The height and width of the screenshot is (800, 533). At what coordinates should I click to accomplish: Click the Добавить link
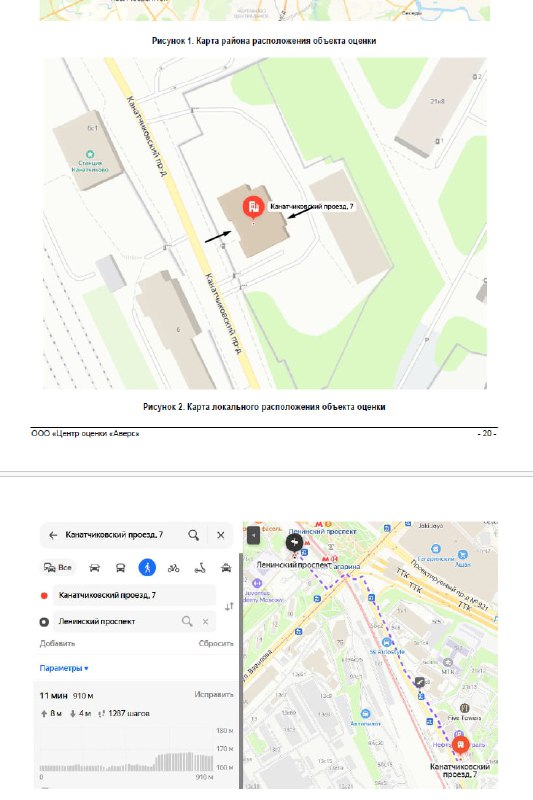point(57,643)
